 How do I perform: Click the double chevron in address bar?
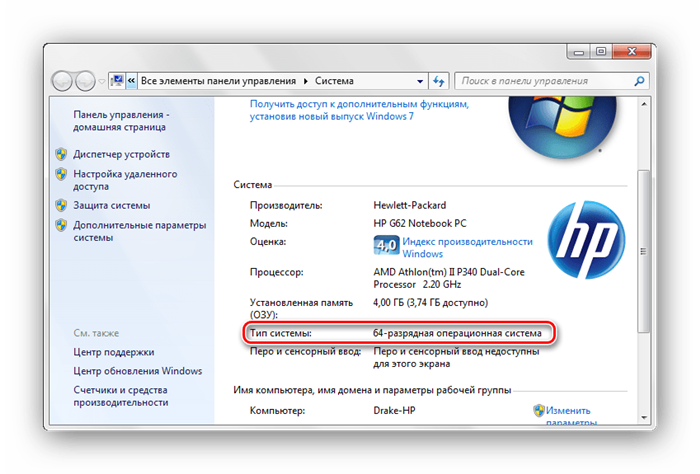click(131, 81)
